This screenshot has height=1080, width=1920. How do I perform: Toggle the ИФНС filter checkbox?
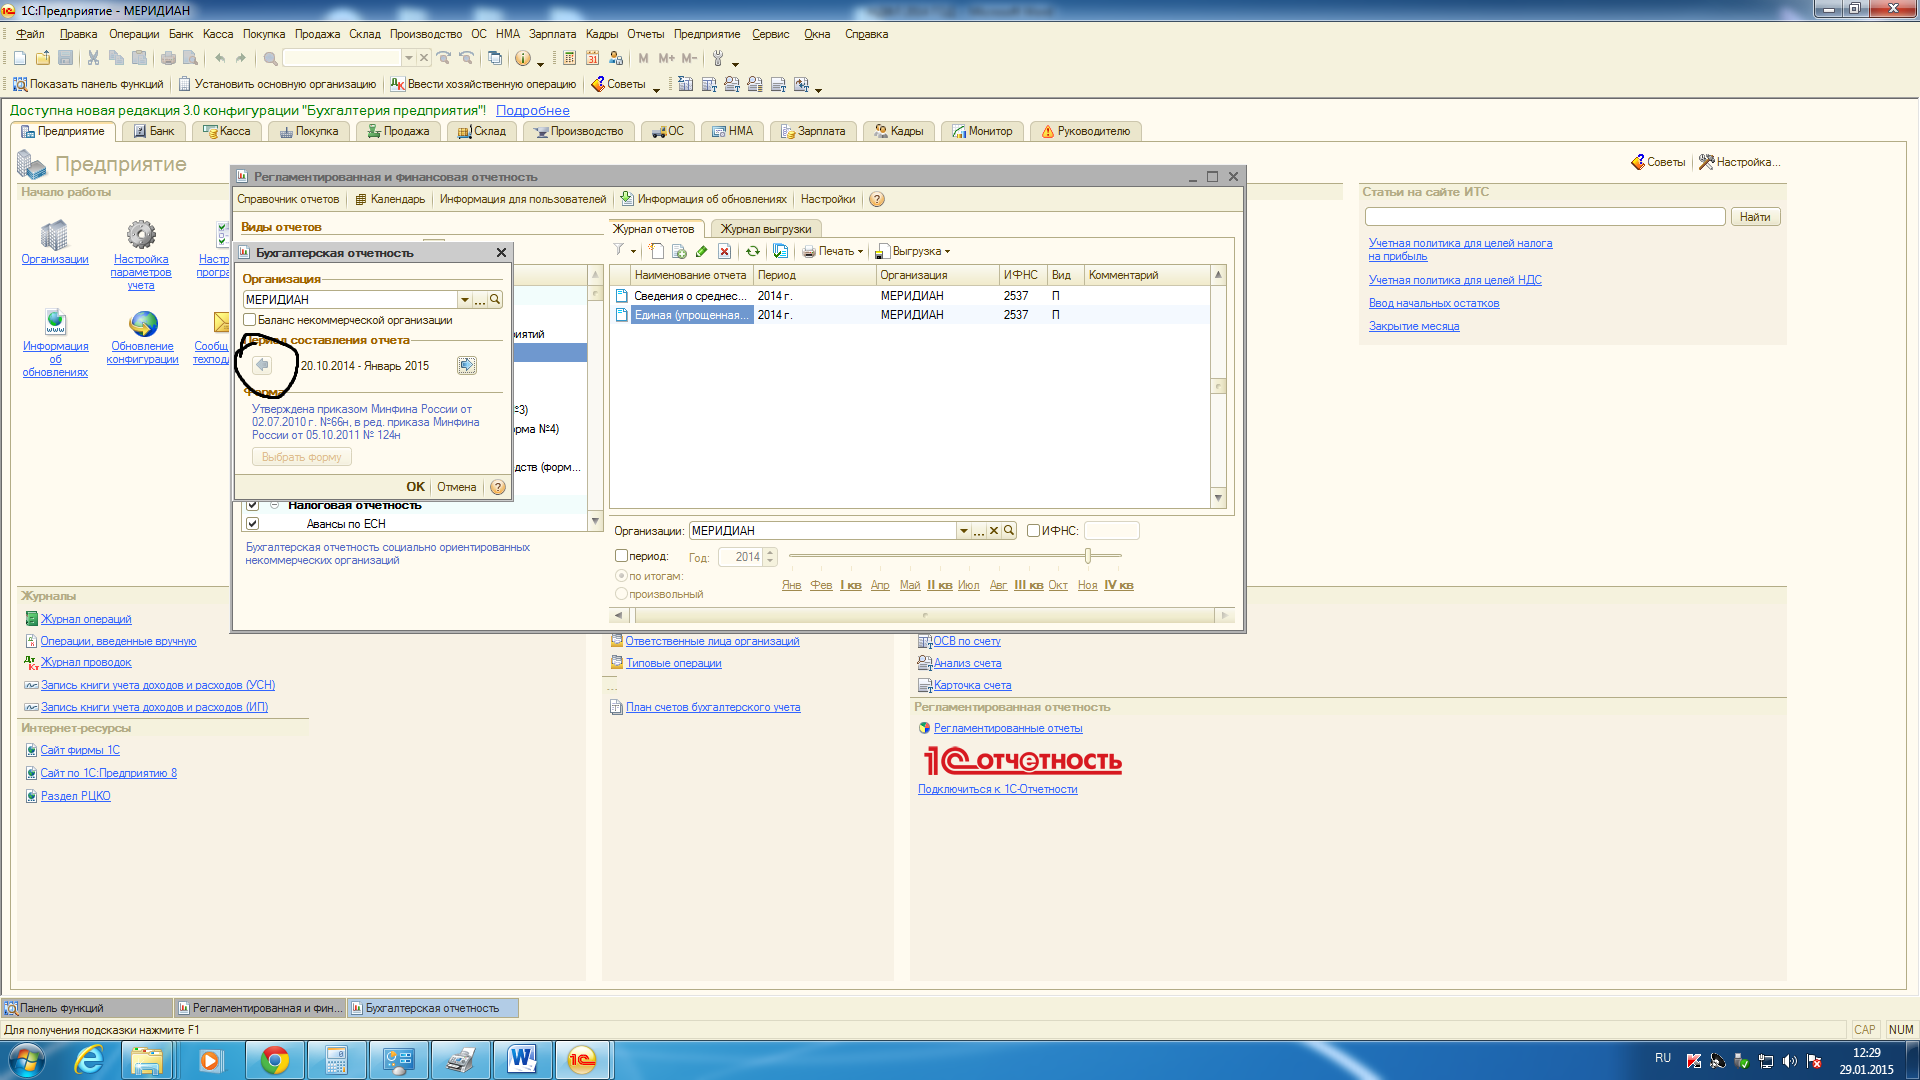1033,531
